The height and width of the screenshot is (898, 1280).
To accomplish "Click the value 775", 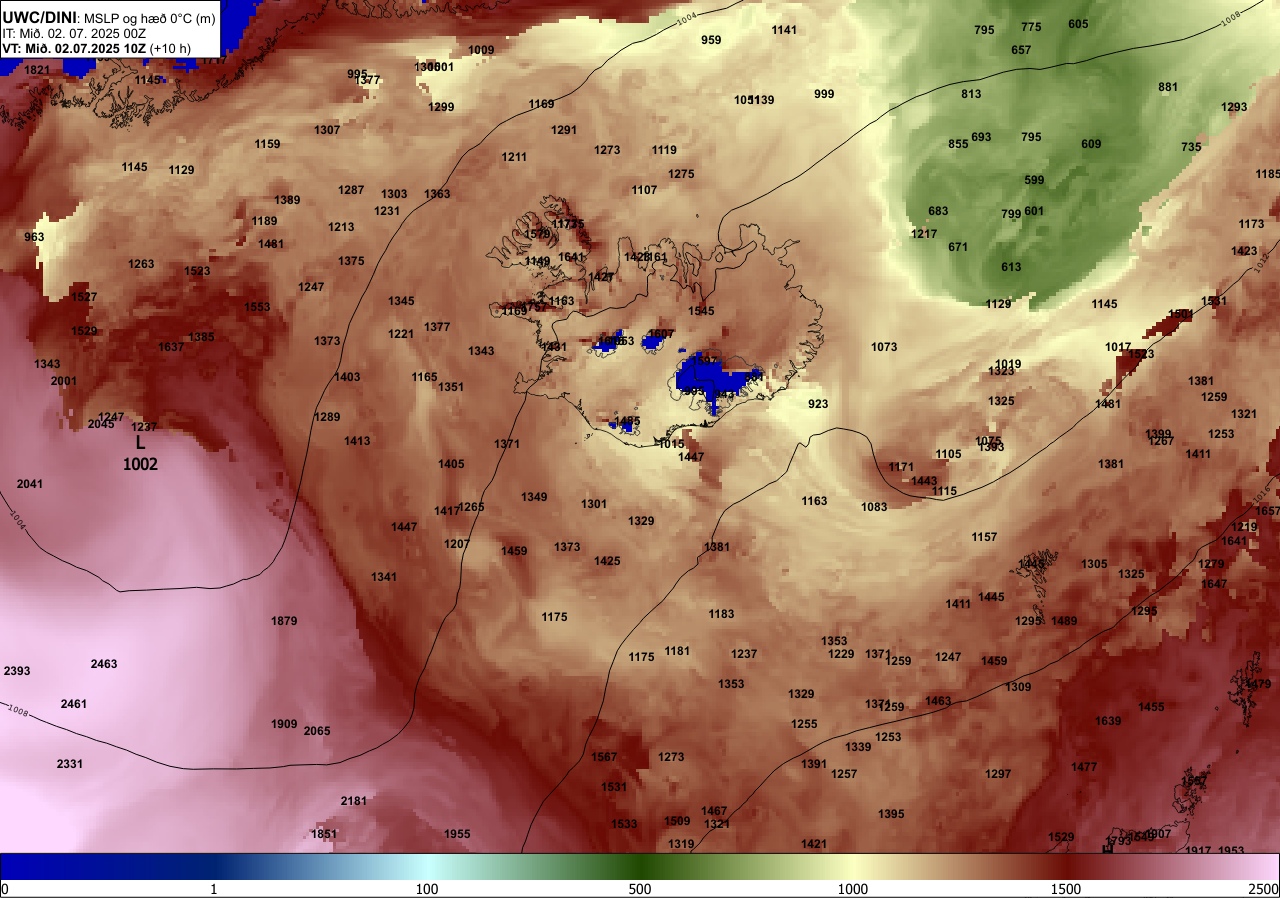I will [1031, 27].
